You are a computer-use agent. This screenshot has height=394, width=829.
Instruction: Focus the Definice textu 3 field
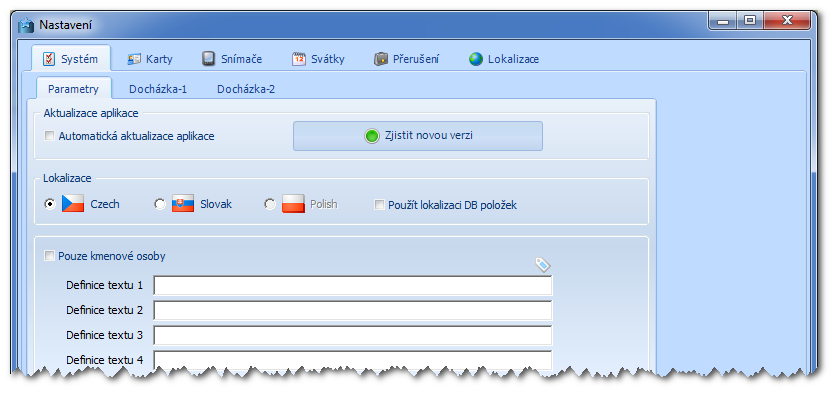(353, 335)
